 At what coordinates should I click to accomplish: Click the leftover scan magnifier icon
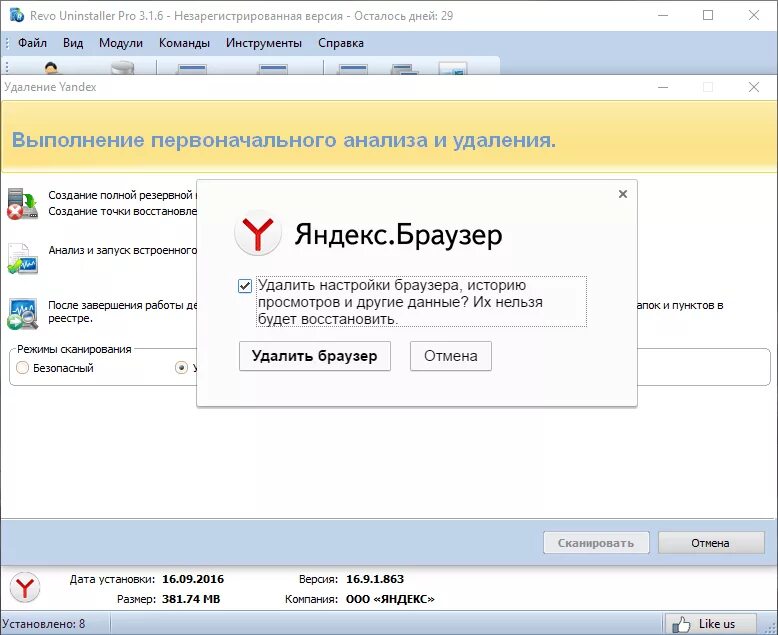click(x=22, y=314)
